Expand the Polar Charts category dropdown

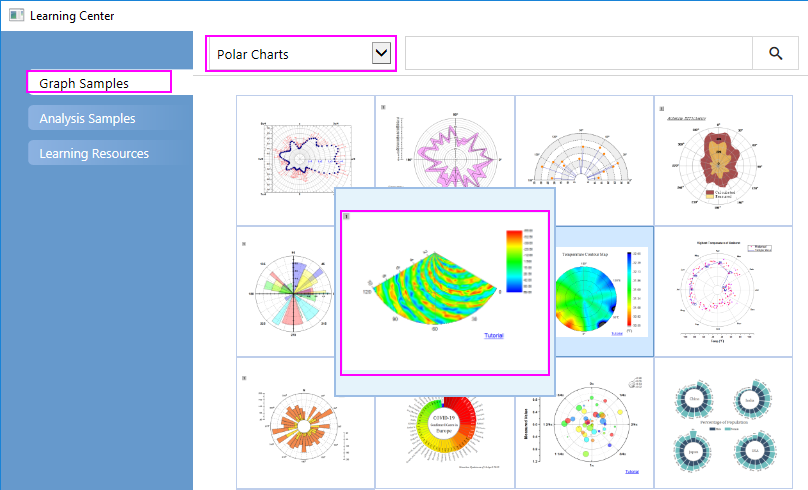pyautogui.click(x=380, y=54)
